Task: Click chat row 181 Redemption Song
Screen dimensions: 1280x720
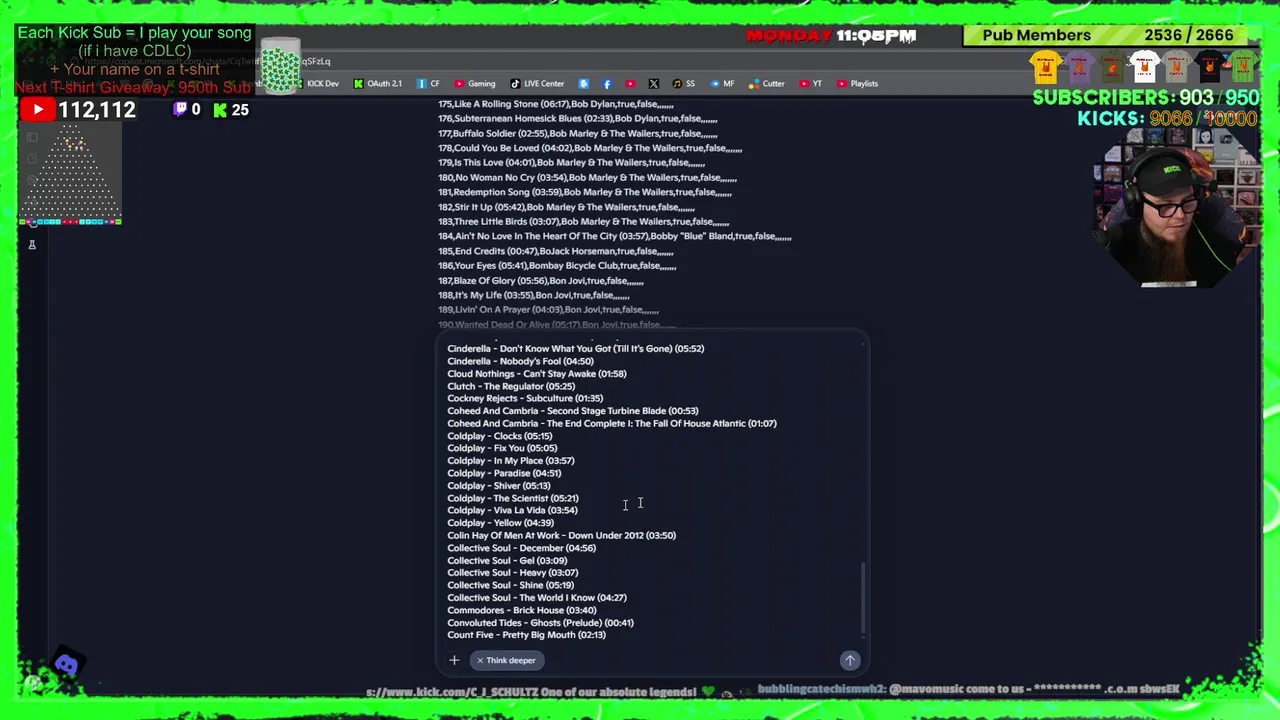Action: coord(585,192)
